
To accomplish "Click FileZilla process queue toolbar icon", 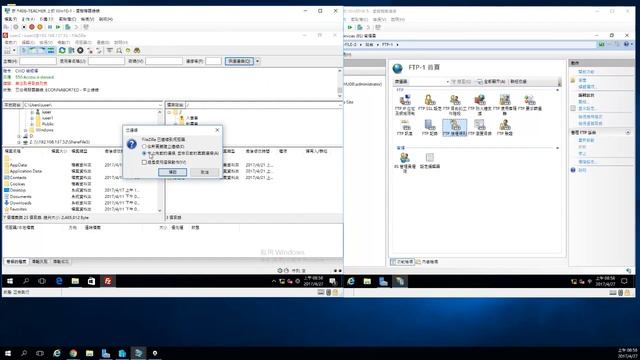I will click(71, 50).
